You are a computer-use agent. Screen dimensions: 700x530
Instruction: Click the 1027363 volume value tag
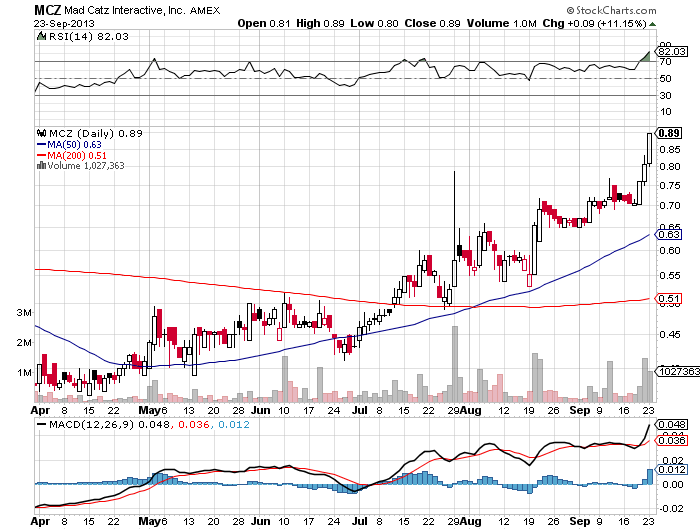click(678, 371)
